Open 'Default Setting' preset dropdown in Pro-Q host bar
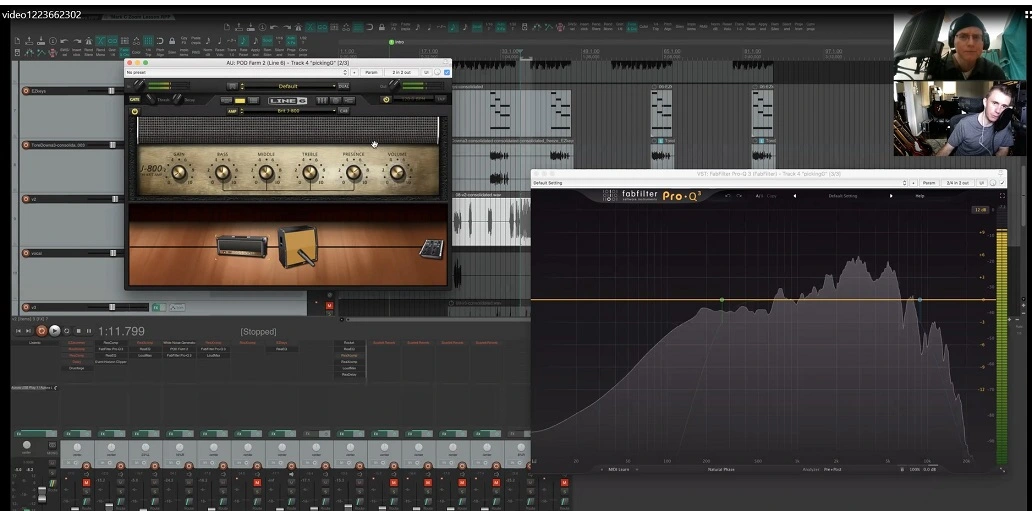Viewport: 1032px width, 511px height. click(x=719, y=182)
